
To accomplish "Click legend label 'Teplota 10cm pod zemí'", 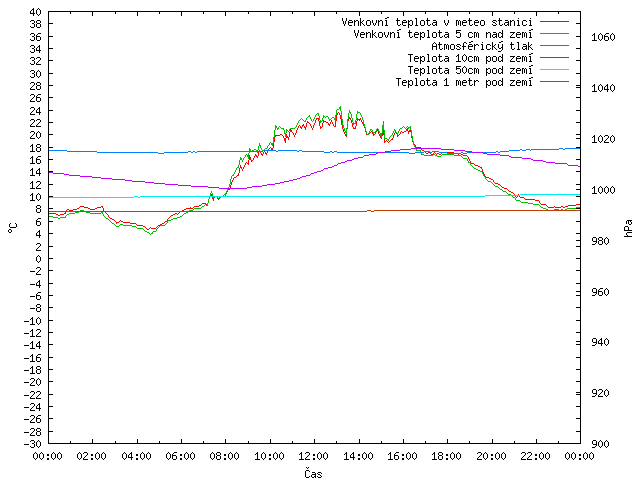I will tap(470, 58).
